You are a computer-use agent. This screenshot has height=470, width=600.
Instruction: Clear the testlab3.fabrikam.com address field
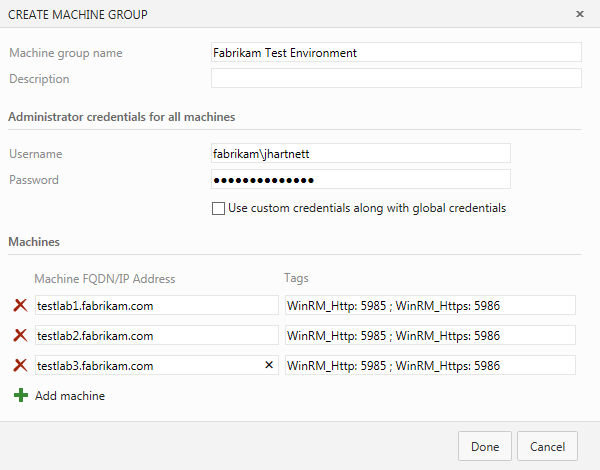coord(268,366)
